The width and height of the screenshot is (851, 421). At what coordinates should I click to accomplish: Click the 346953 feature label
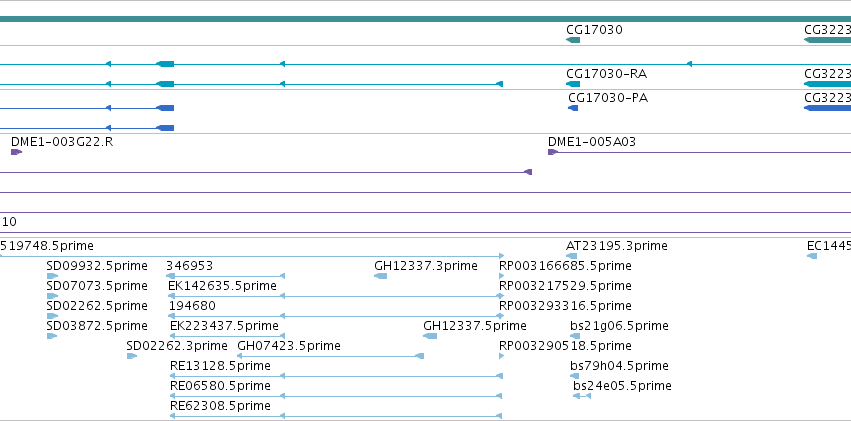click(x=189, y=266)
